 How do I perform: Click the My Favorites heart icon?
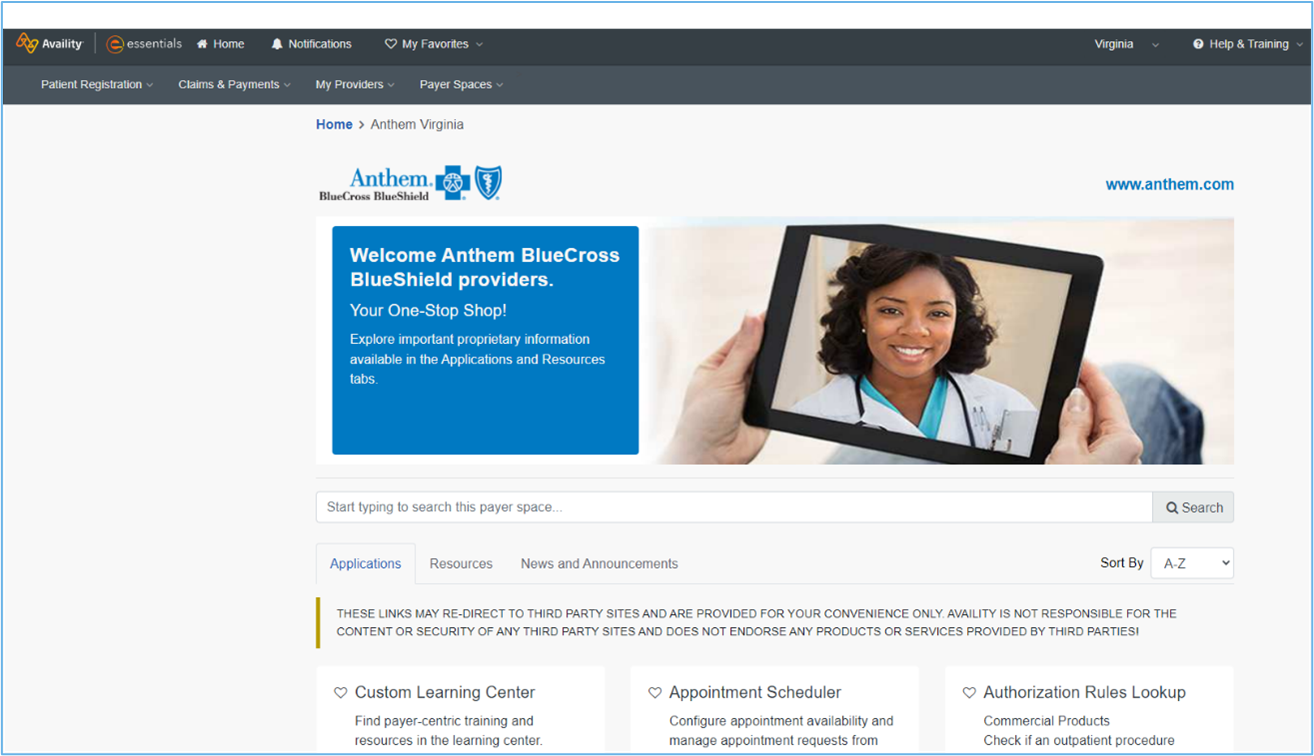point(390,43)
